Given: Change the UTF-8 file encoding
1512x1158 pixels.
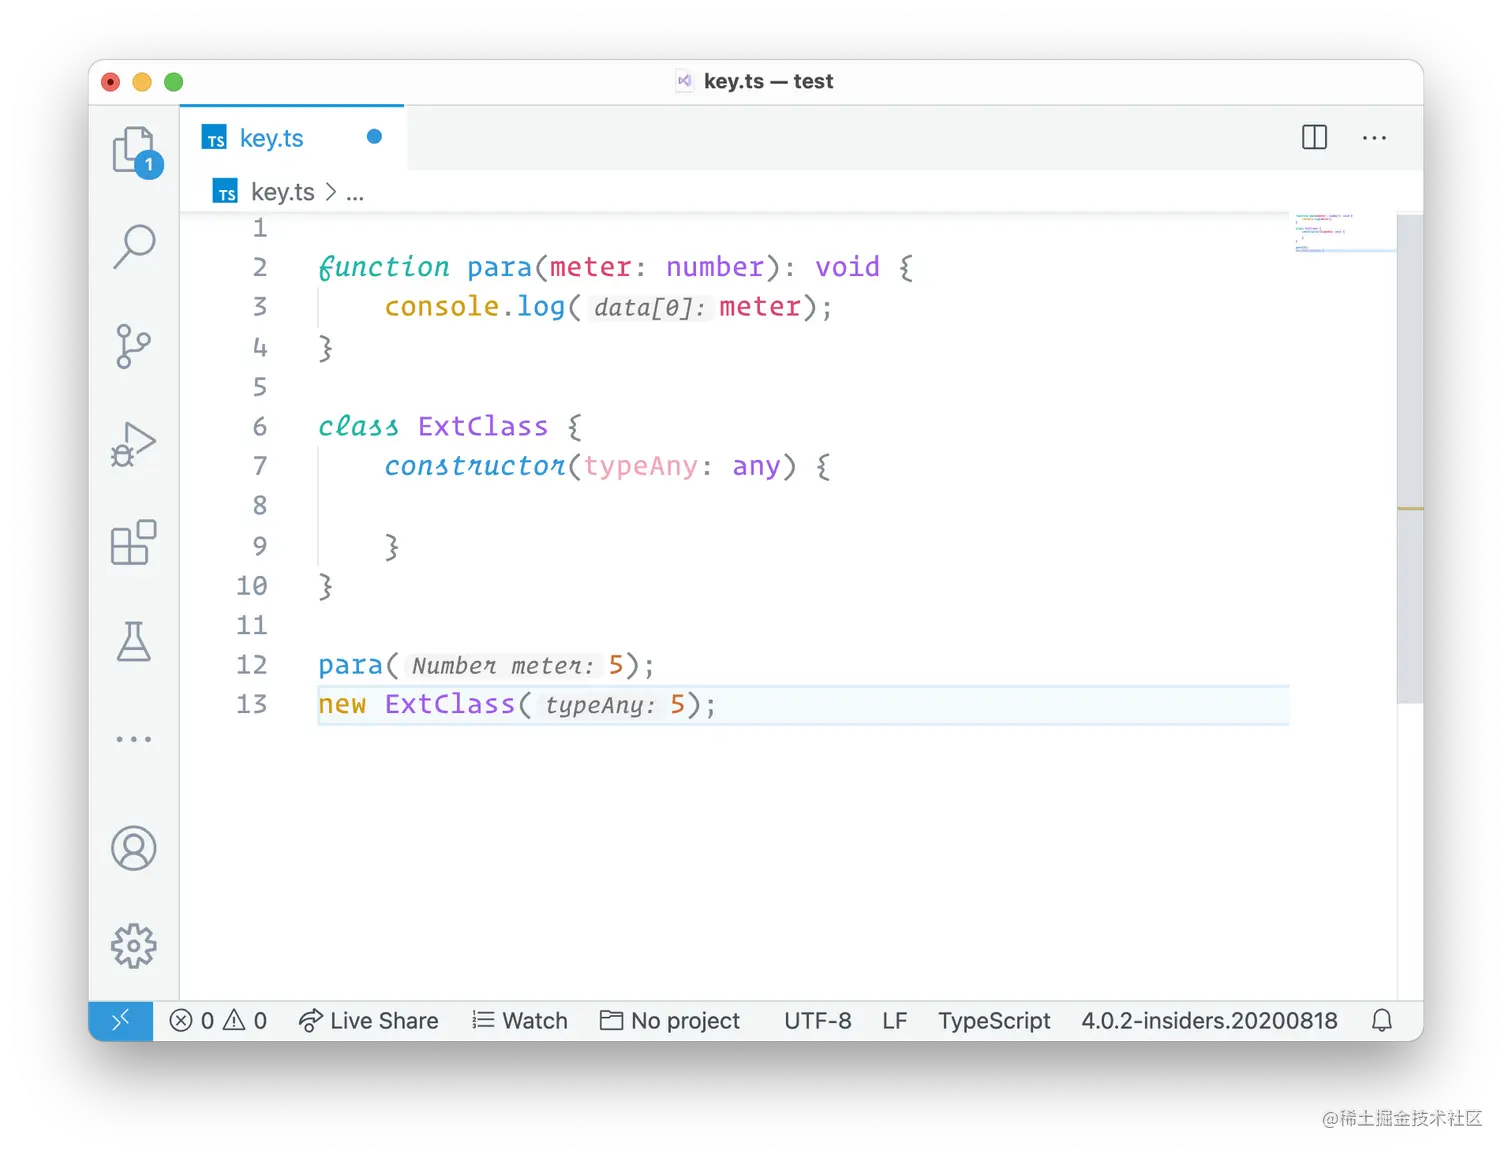Looking at the screenshot, I should [x=818, y=1020].
